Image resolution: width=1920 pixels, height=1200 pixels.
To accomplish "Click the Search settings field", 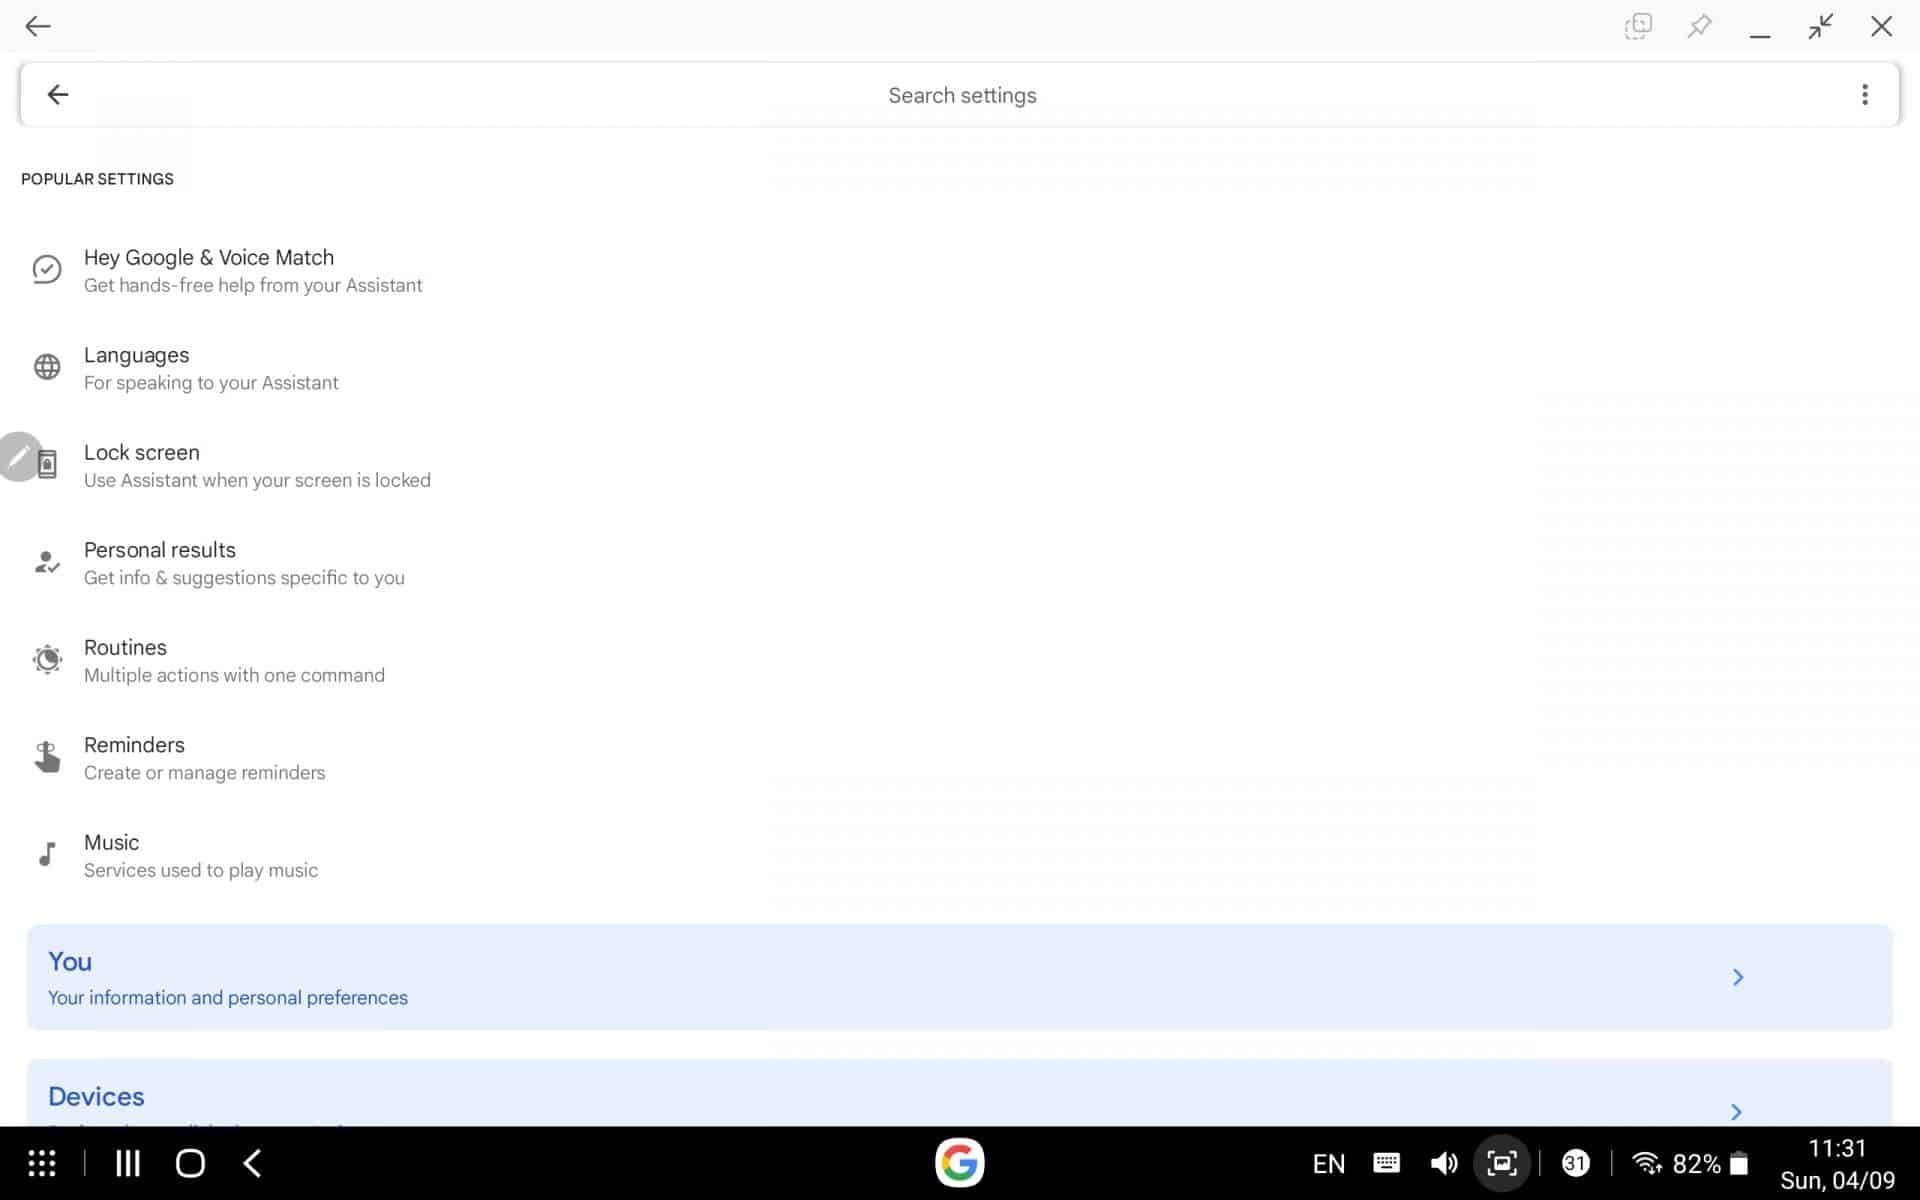I will pos(960,95).
